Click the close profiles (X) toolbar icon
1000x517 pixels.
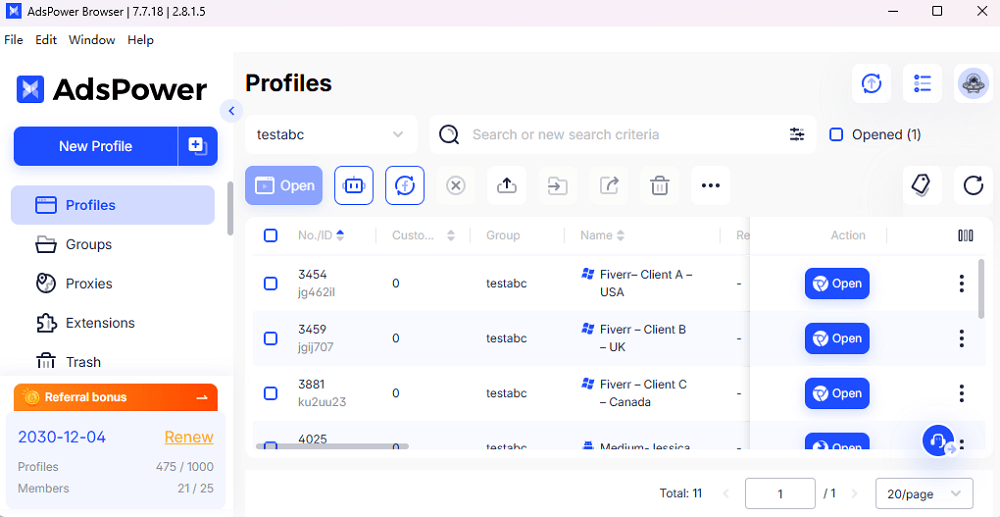pos(455,186)
